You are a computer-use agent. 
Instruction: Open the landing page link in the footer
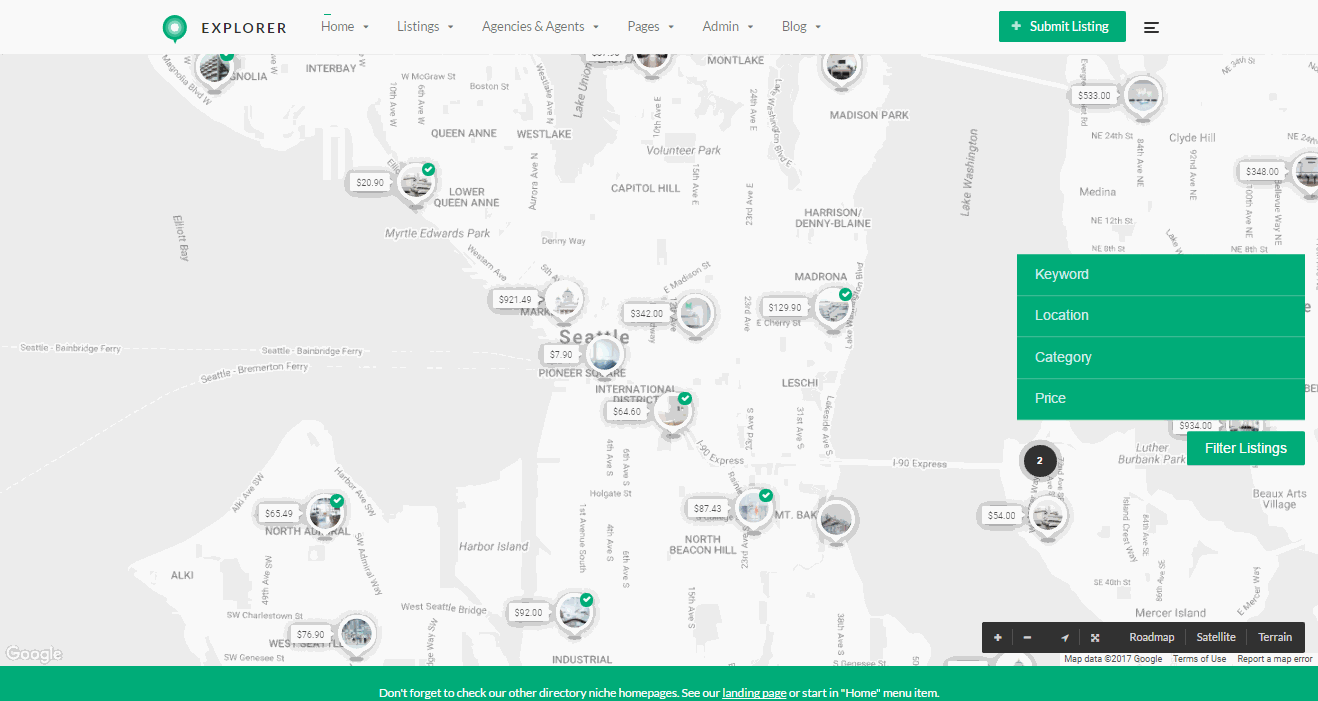click(x=754, y=692)
